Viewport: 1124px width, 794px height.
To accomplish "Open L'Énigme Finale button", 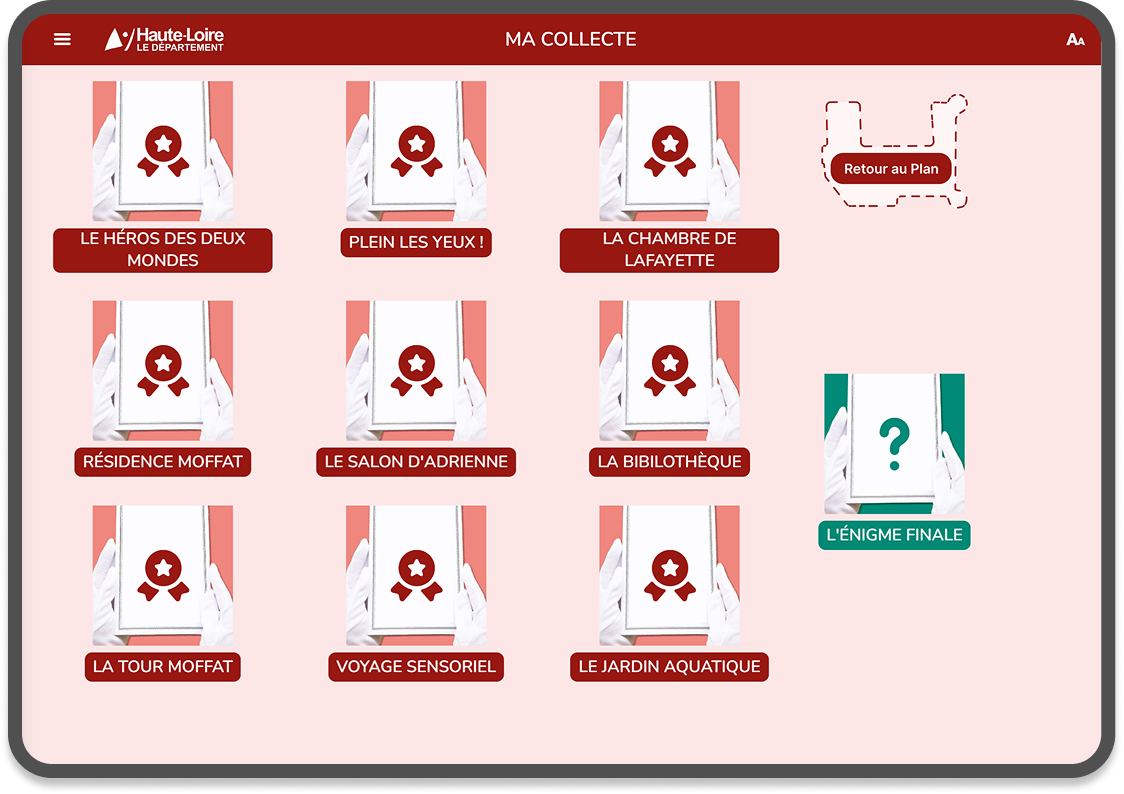I will [894, 535].
